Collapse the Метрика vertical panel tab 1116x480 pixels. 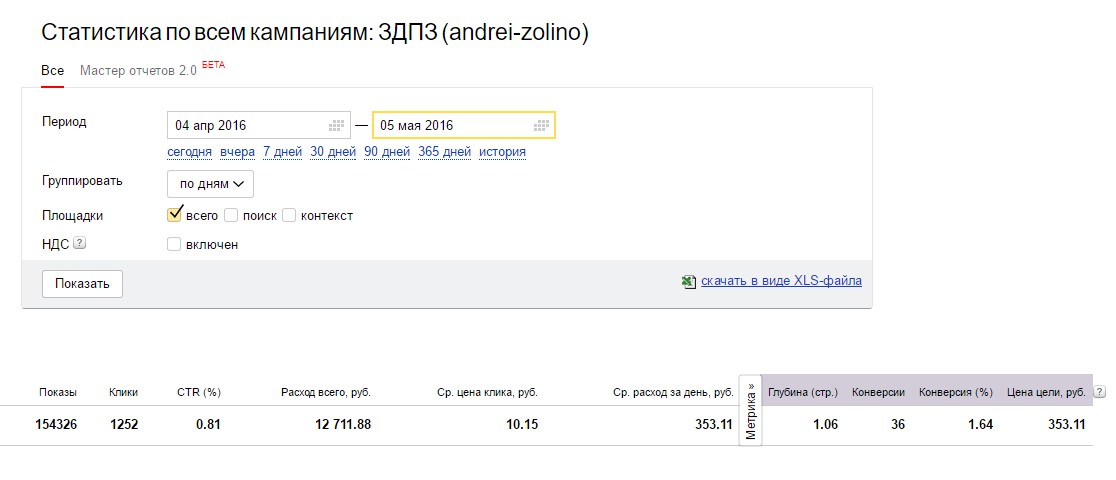click(750, 410)
